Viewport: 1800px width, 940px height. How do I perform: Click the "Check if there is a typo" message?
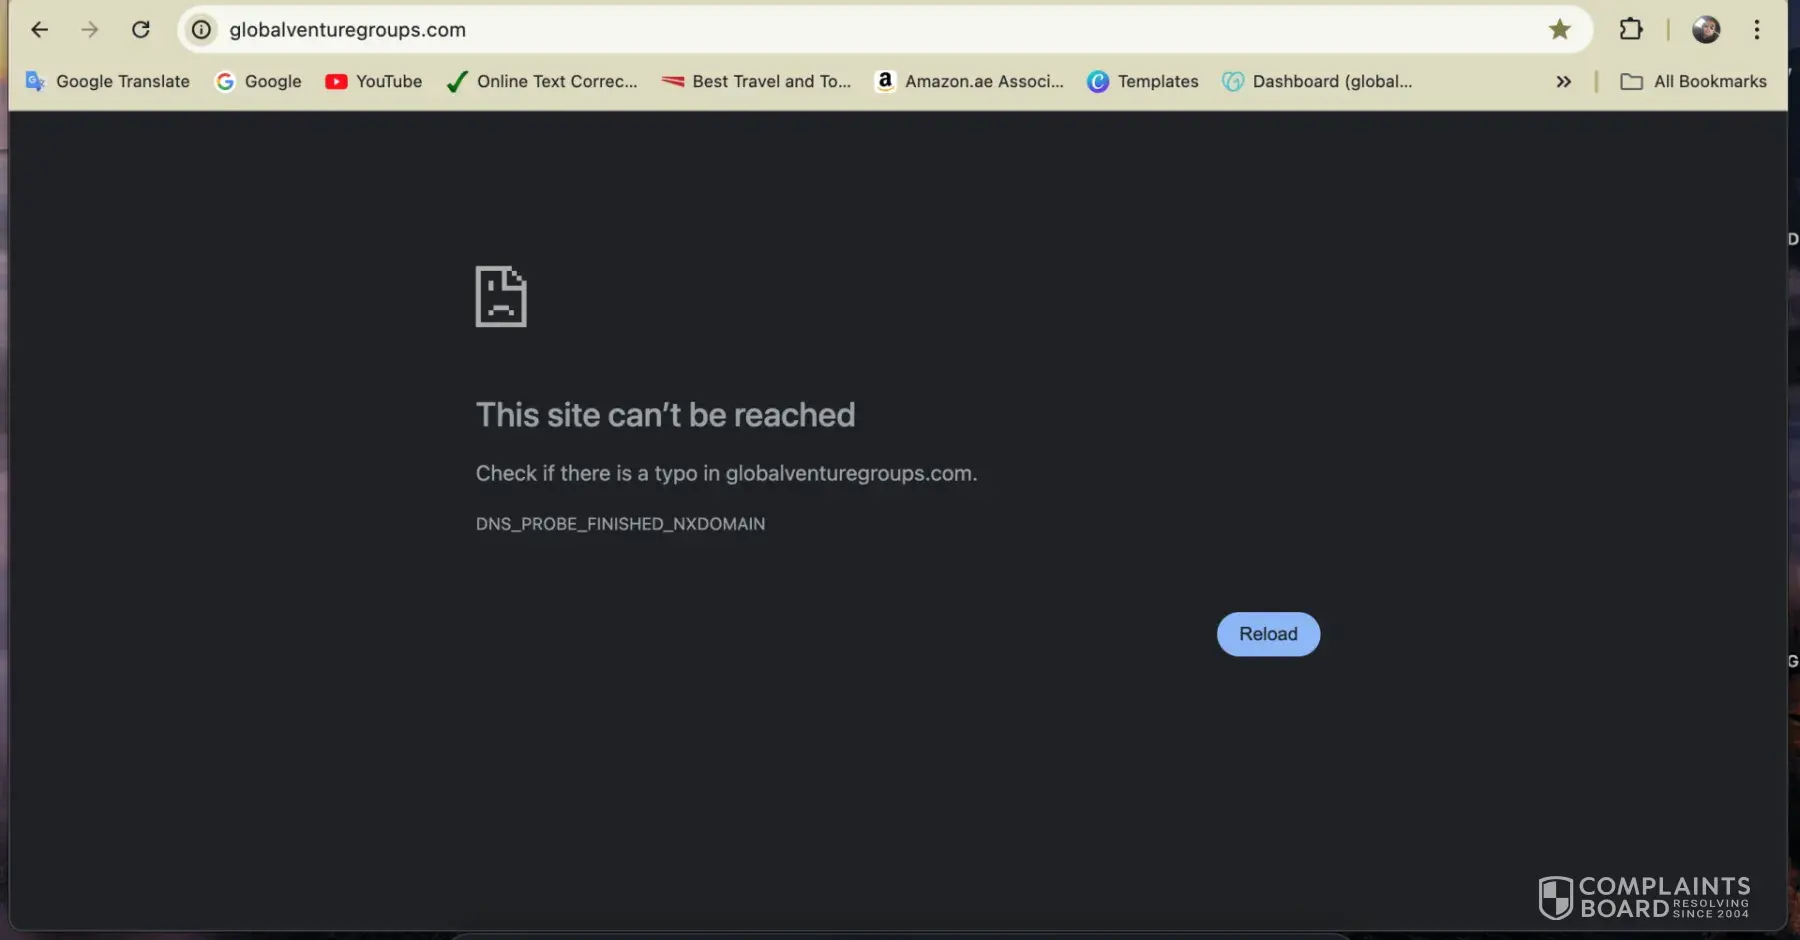pos(726,473)
